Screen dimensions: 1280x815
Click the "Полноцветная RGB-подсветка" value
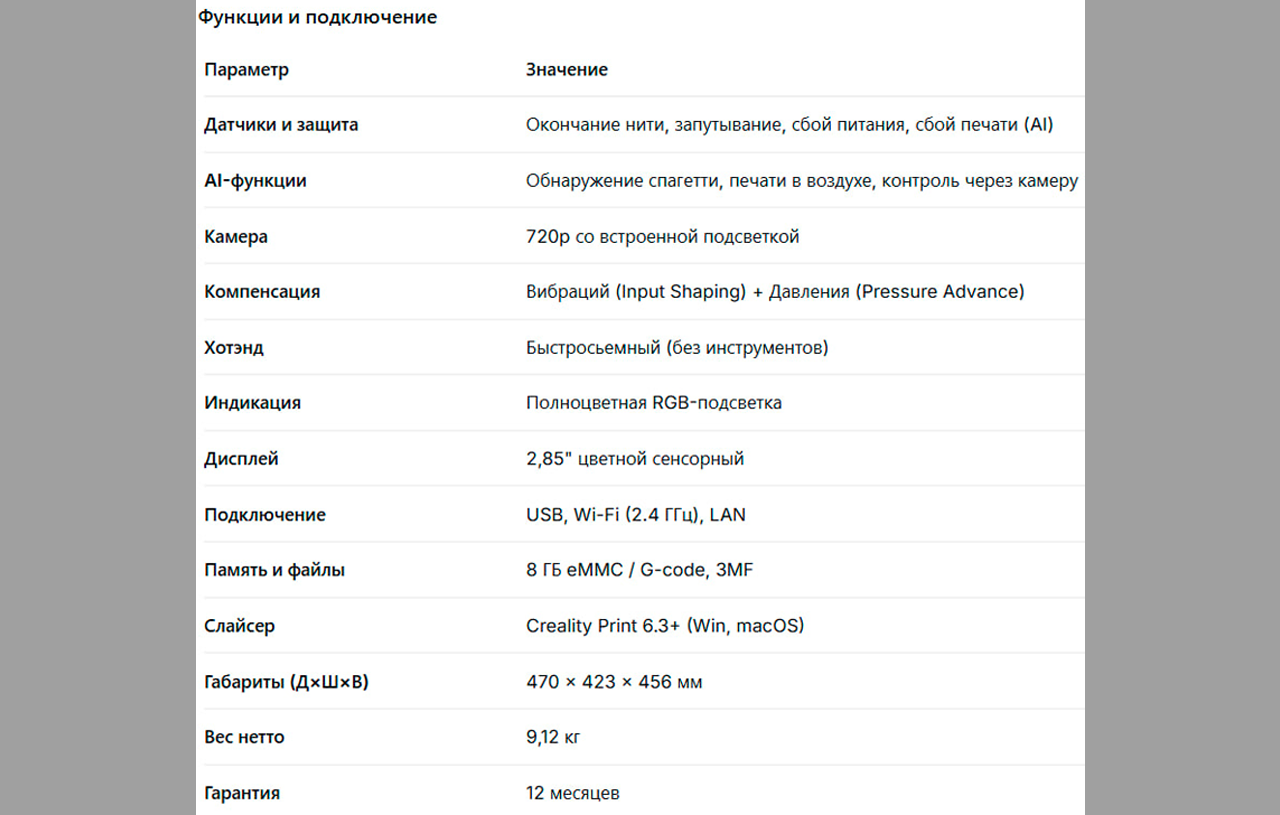[x=654, y=403]
